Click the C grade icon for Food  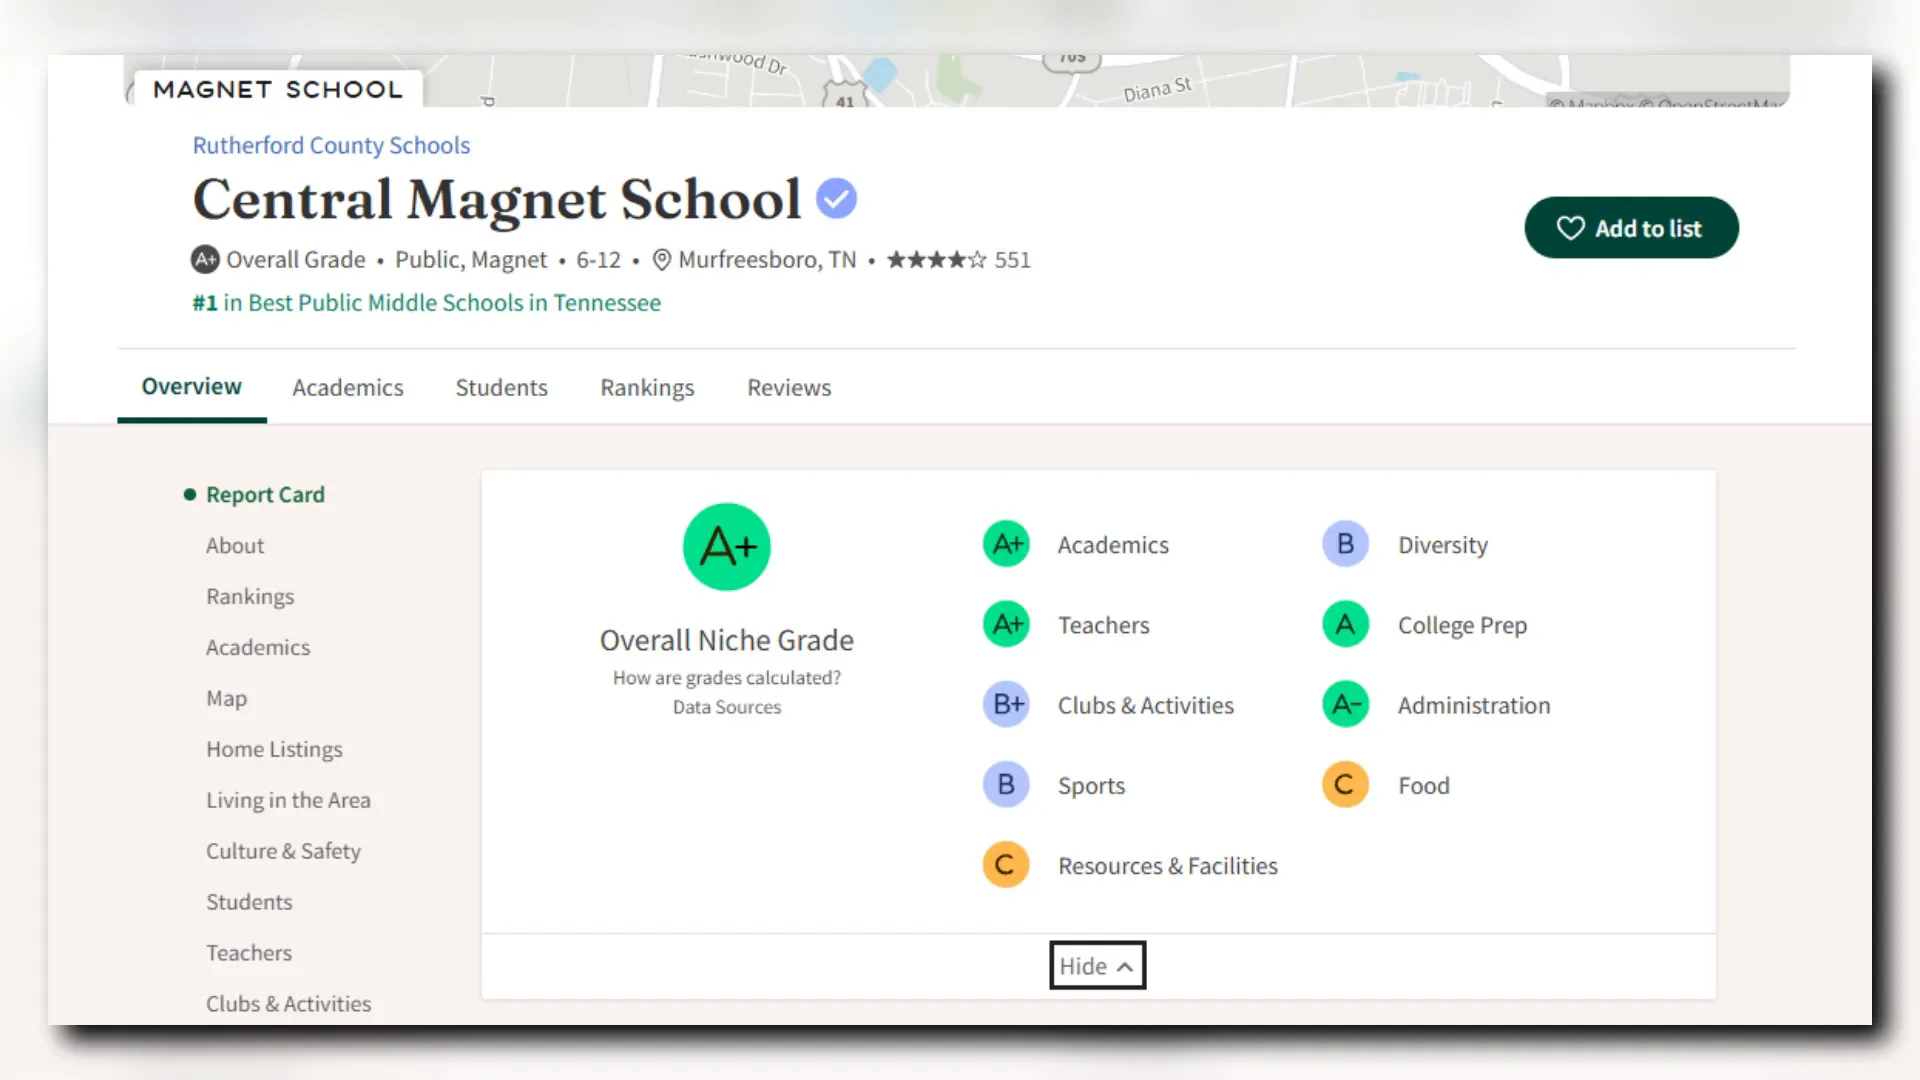(x=1345, y=785)
